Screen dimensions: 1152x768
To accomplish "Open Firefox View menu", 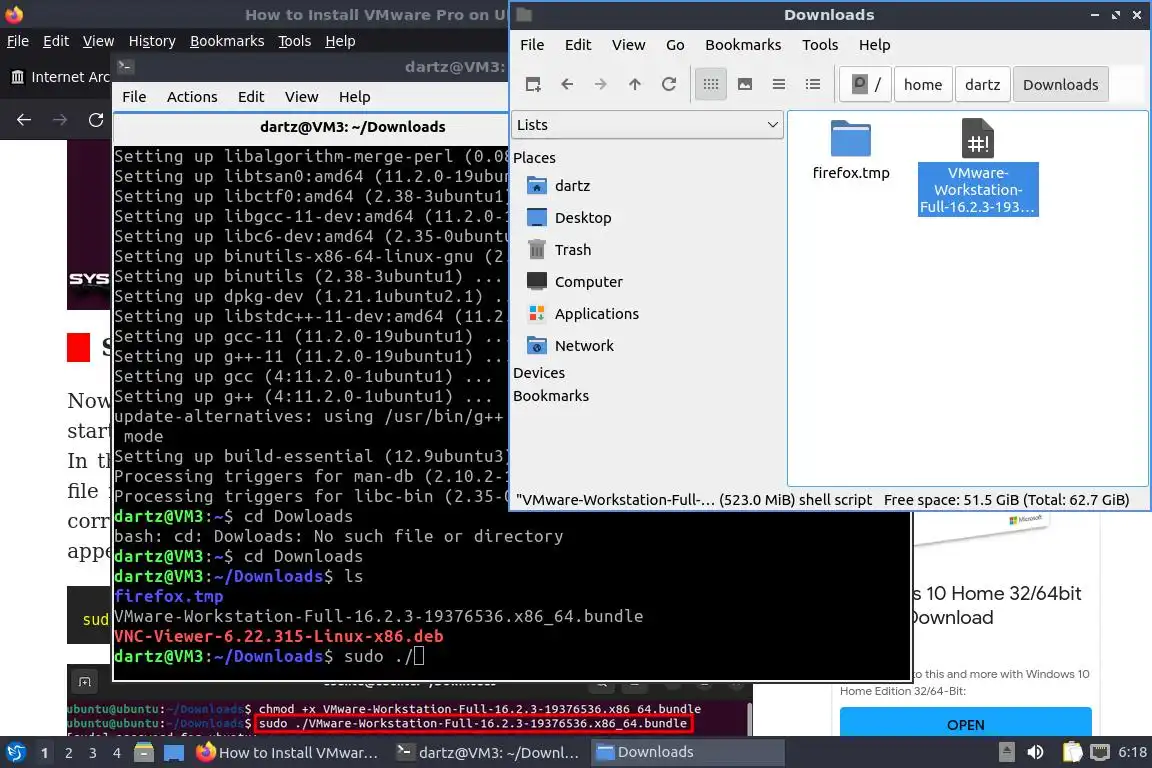I will tap(98, 41).
